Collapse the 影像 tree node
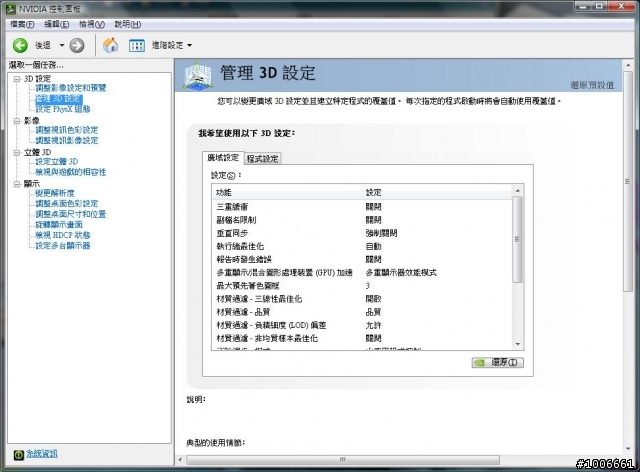The image size is (640, 472). tap(17, 121)
